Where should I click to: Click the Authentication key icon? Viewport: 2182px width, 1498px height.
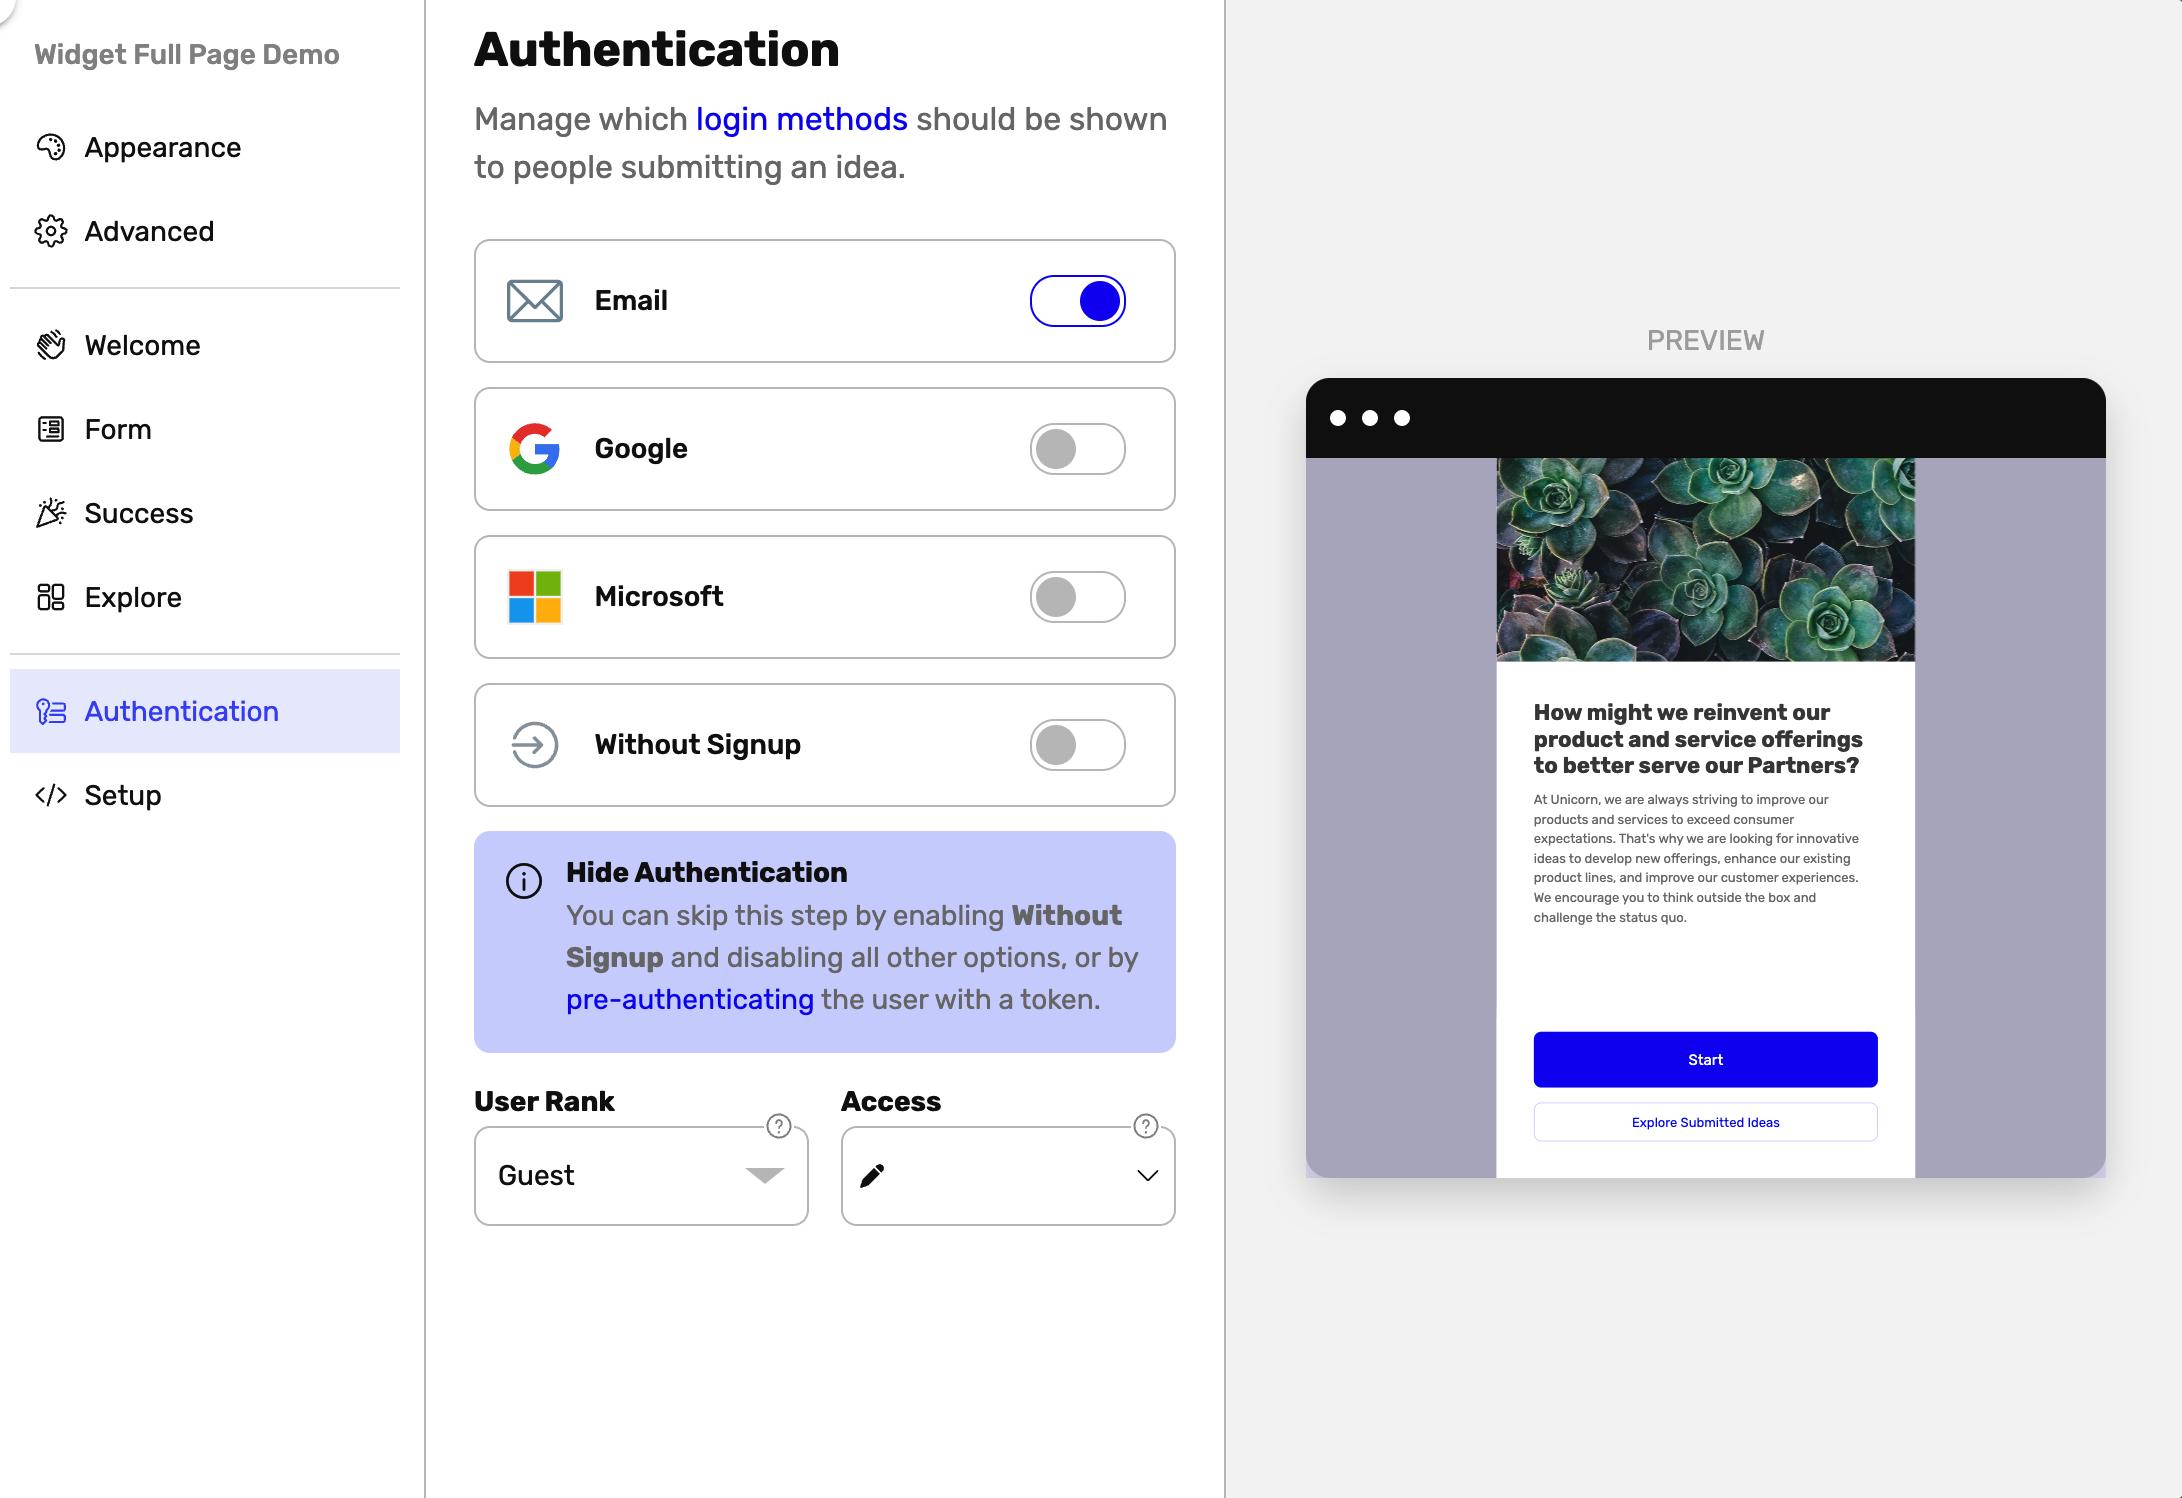(x=51, y=711)
